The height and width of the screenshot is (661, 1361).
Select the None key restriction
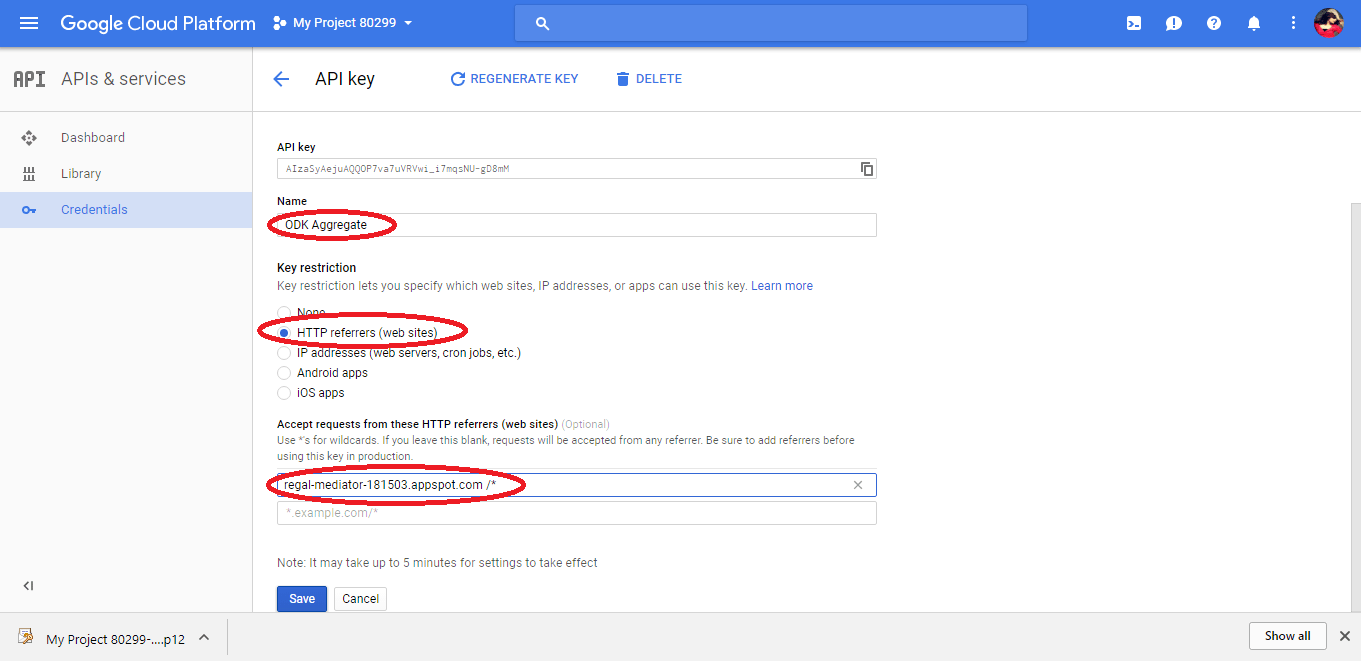tap(284, 313)
